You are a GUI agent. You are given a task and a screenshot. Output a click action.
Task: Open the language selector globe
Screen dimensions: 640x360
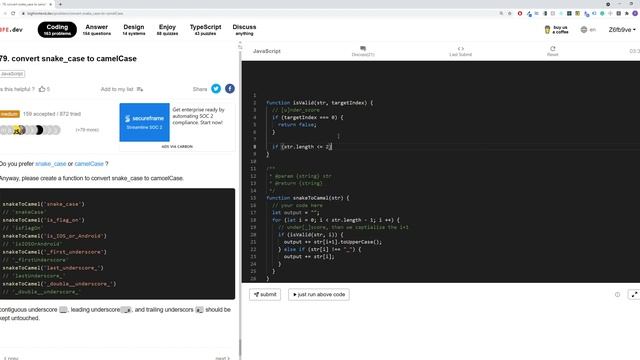pyautogui.click(x=588, y=30)
